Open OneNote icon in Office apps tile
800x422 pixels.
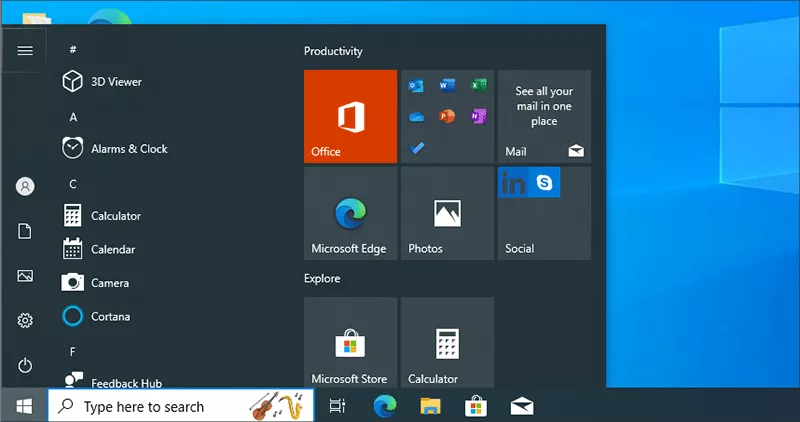478,117
